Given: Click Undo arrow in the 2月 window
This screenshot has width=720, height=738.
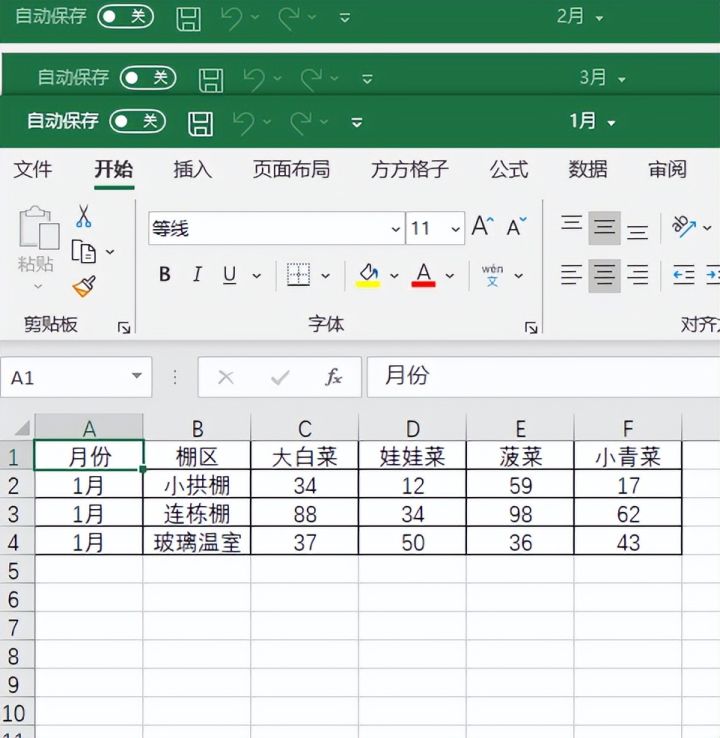Looking at the screenshot, I should point(232,18).
